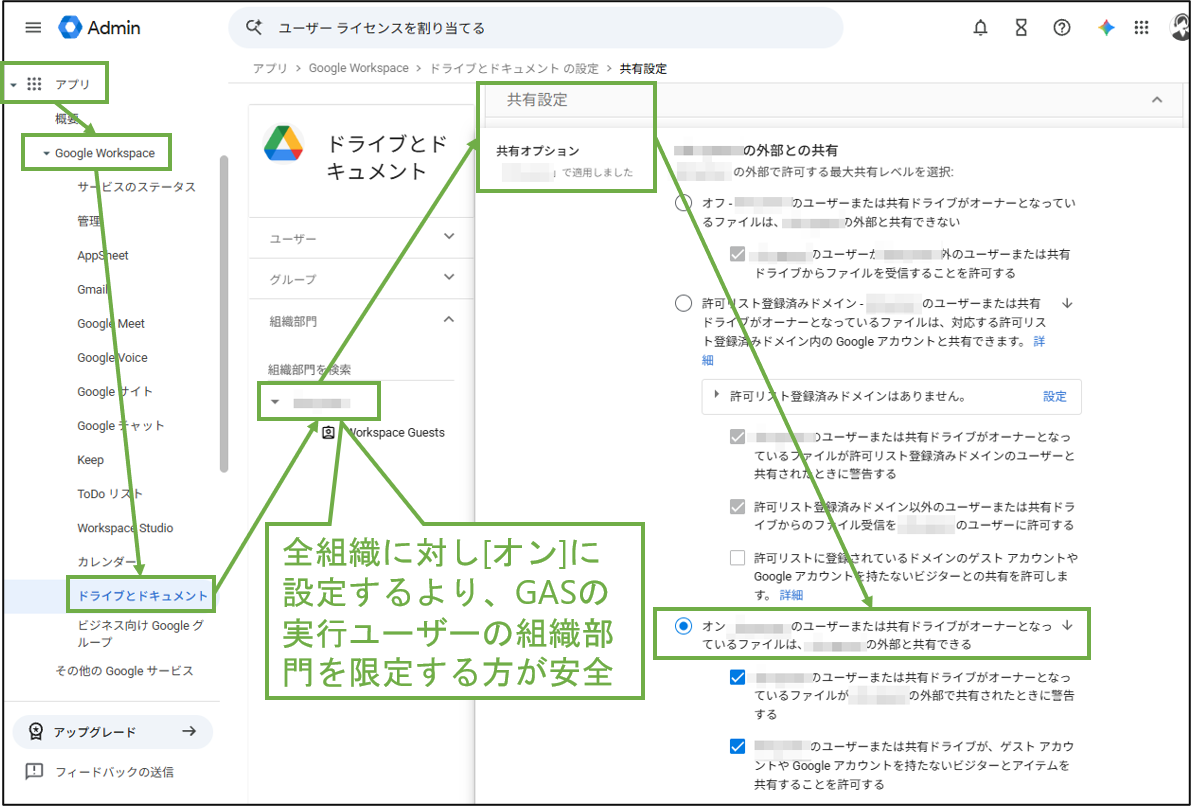Viewport: 1191px width, 806px height.
Task: Open Workspace Studio in sidebar
Action: click(x=125, y=528)
